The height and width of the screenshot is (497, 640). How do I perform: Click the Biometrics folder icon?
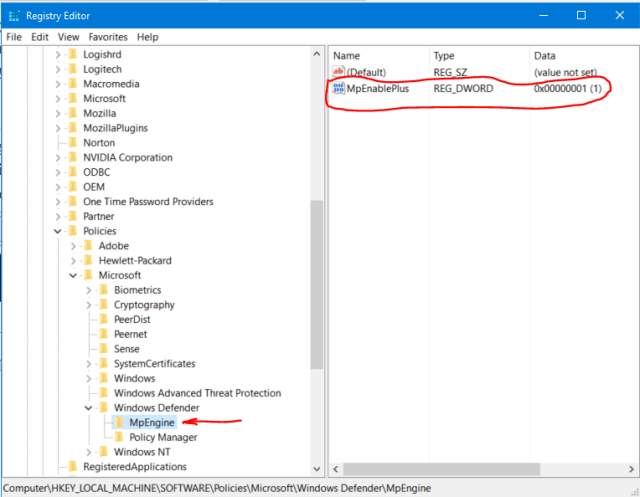(104, 289)
